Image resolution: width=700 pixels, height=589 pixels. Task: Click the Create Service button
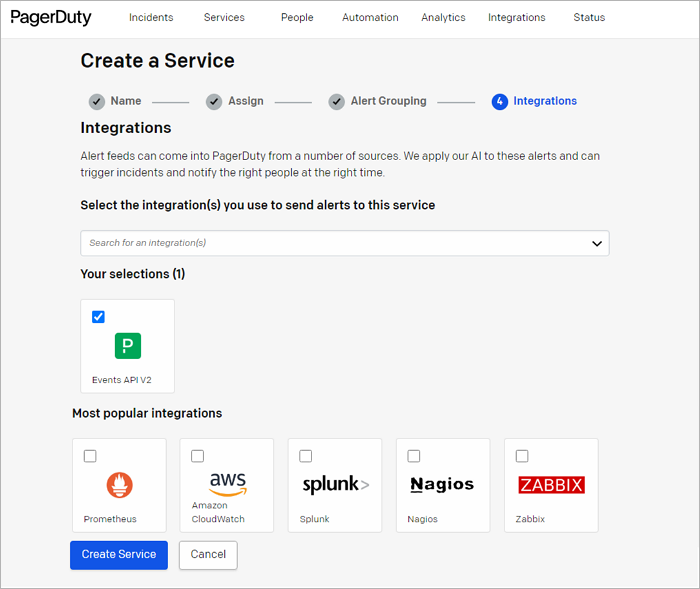tap(119, 555)
